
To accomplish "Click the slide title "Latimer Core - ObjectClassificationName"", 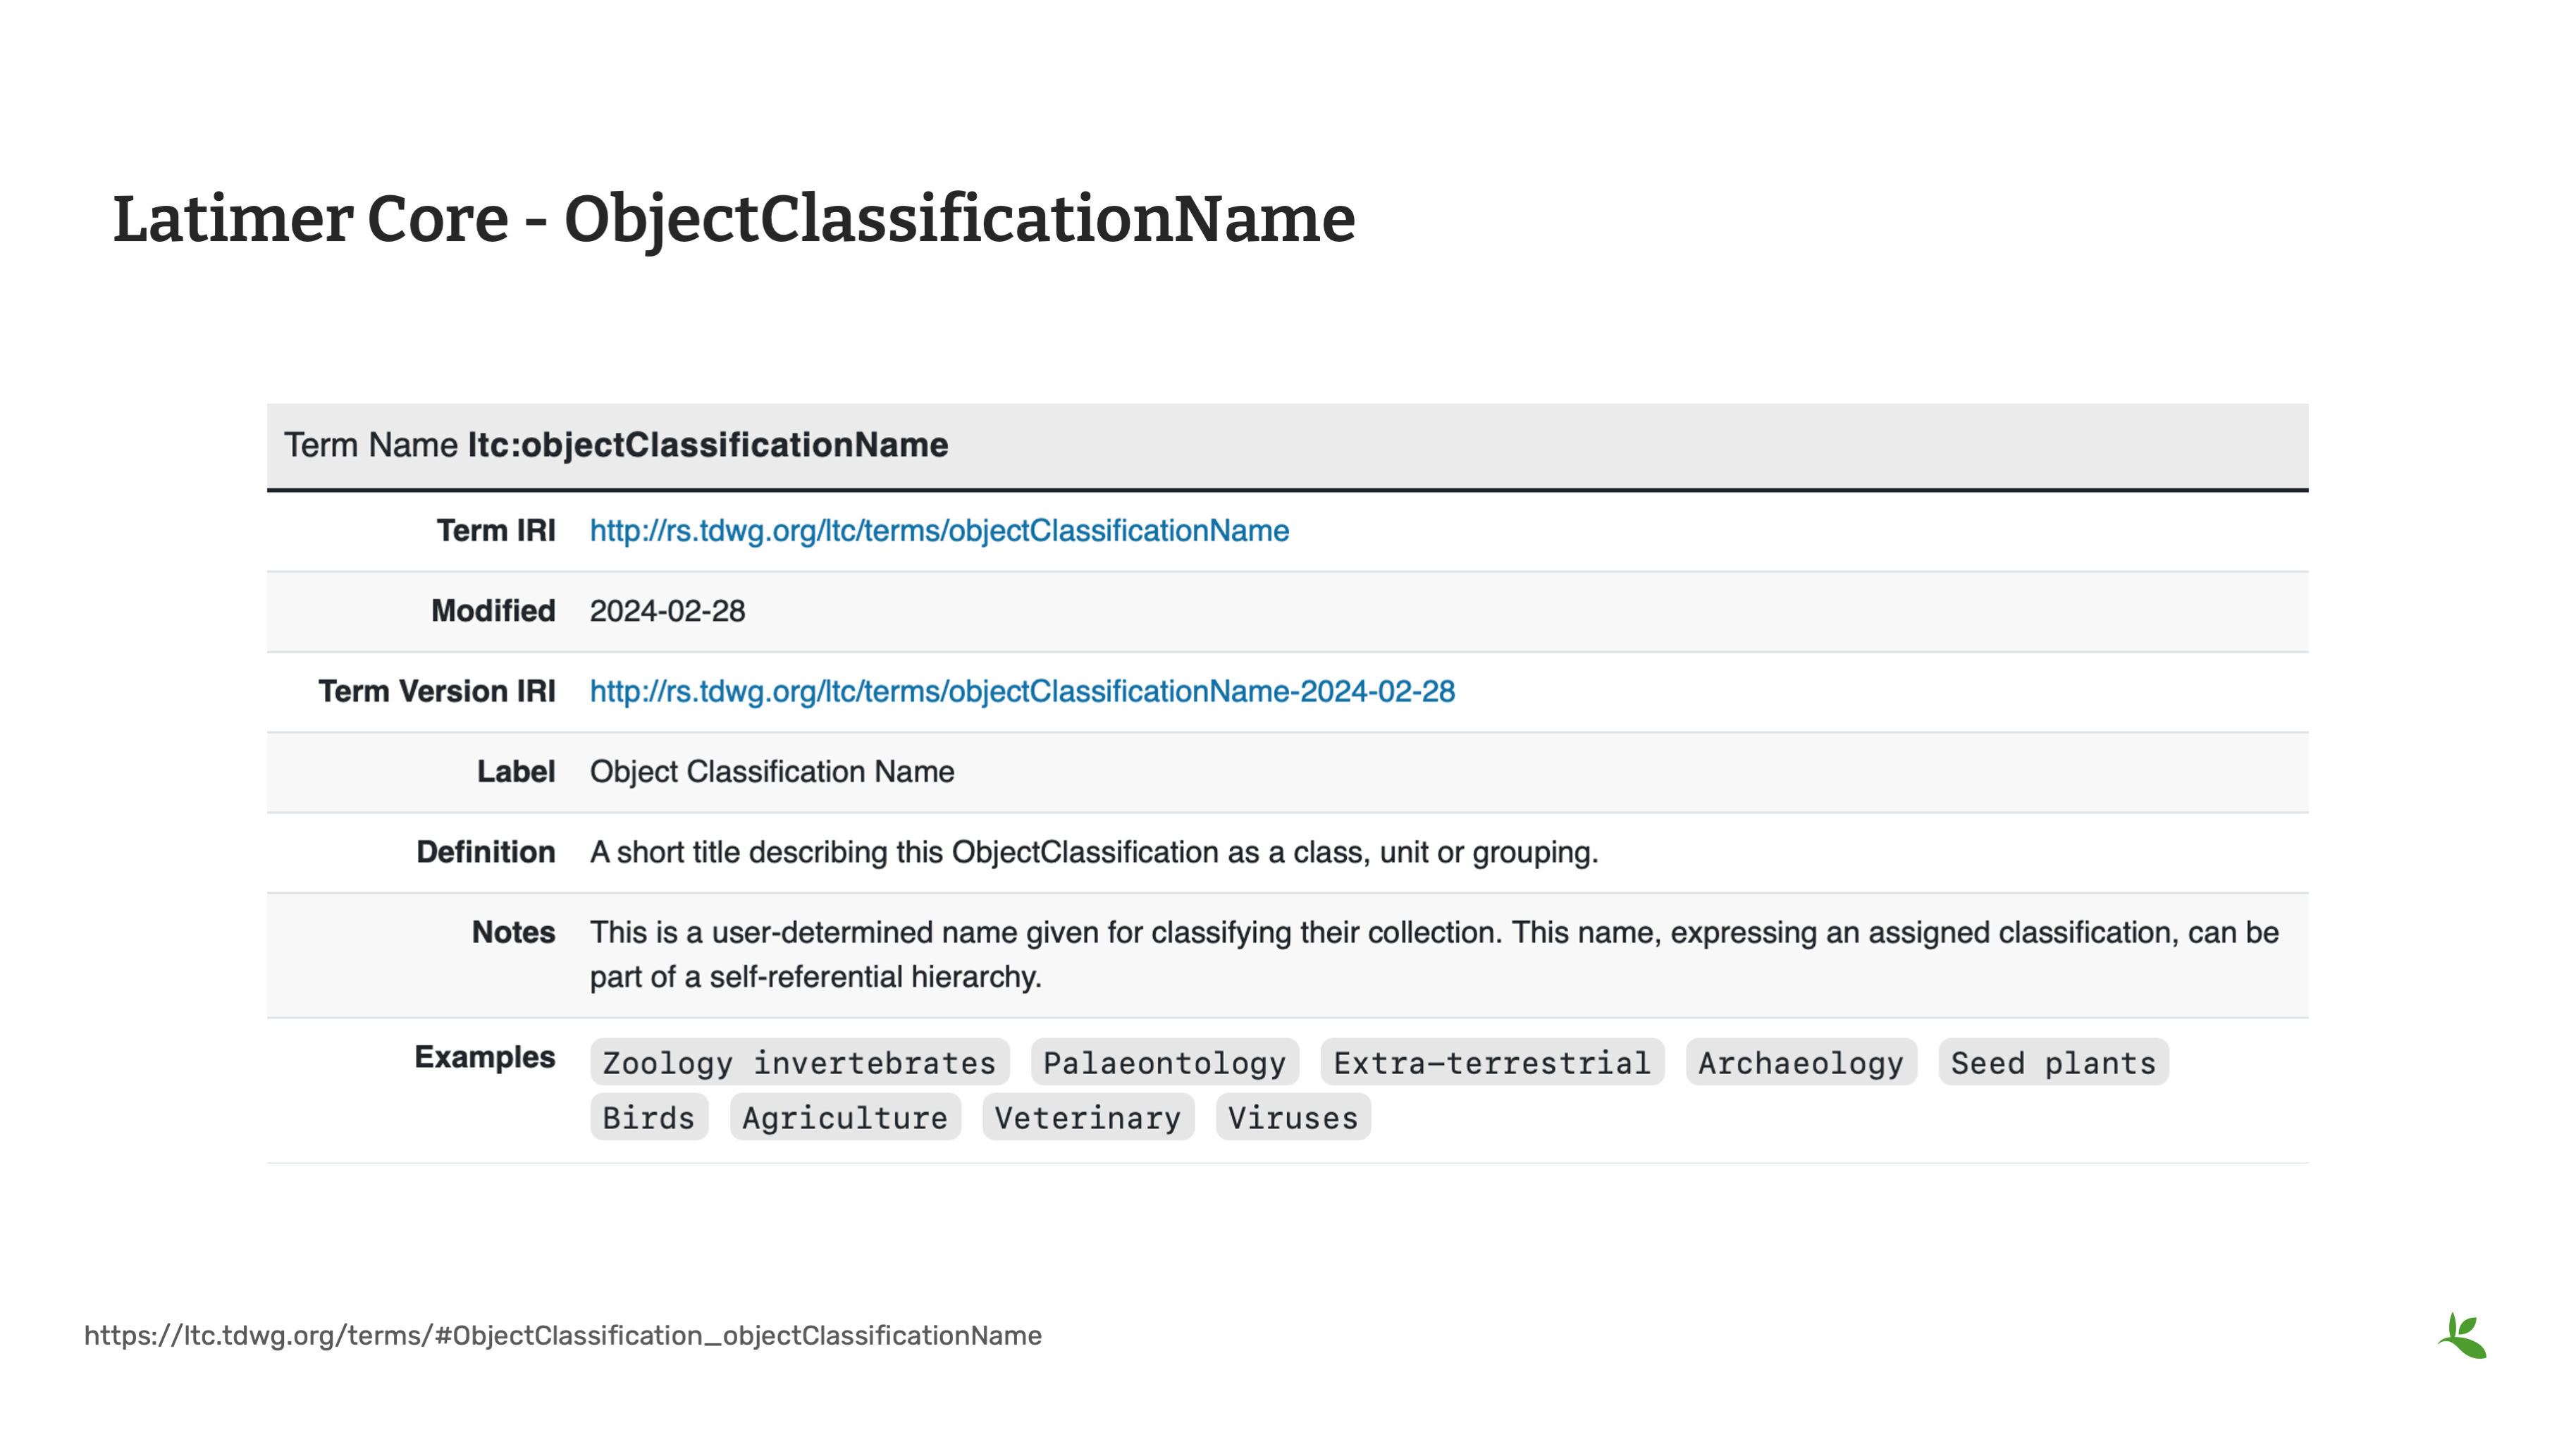I will point(733,219).
